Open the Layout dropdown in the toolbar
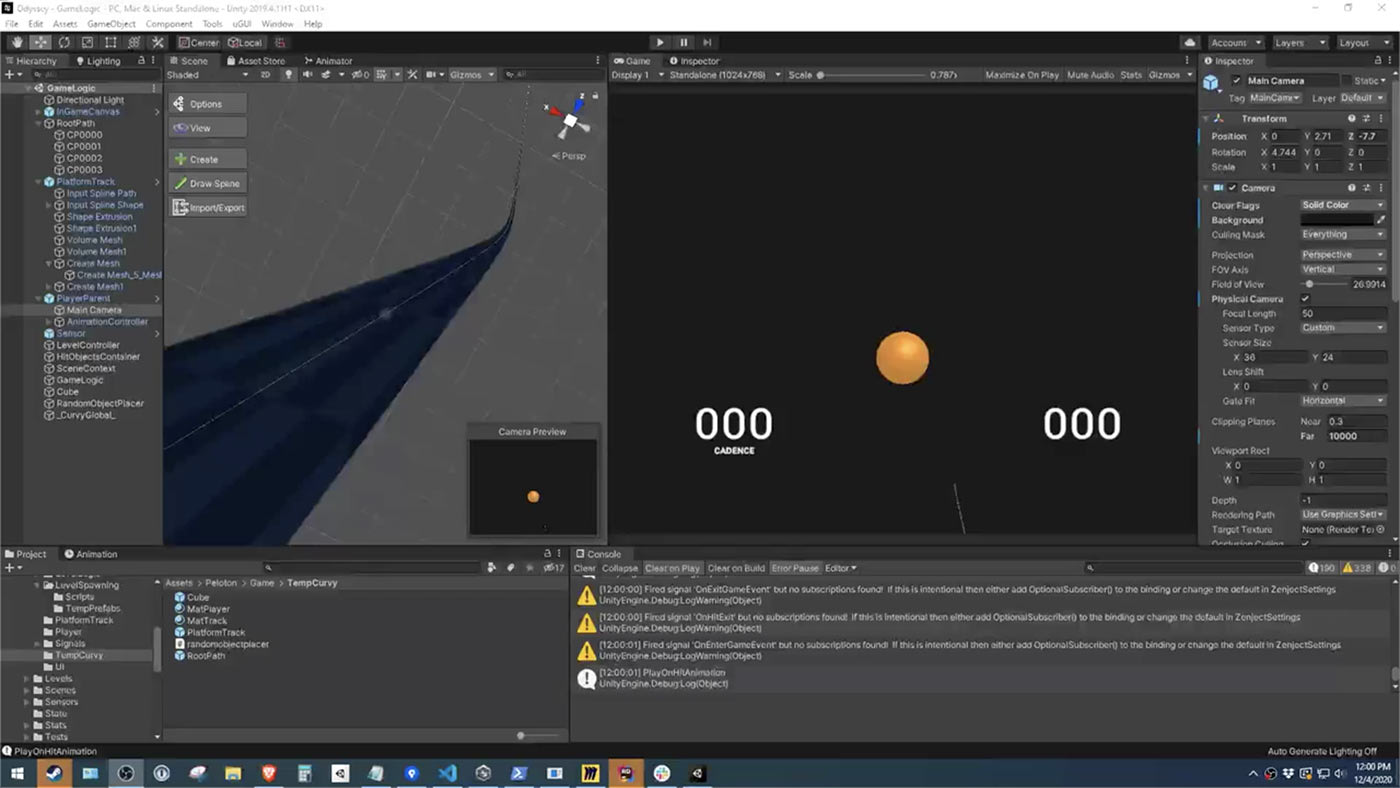The height and width of the screenshot is (788, 1400). point(1363,43)
